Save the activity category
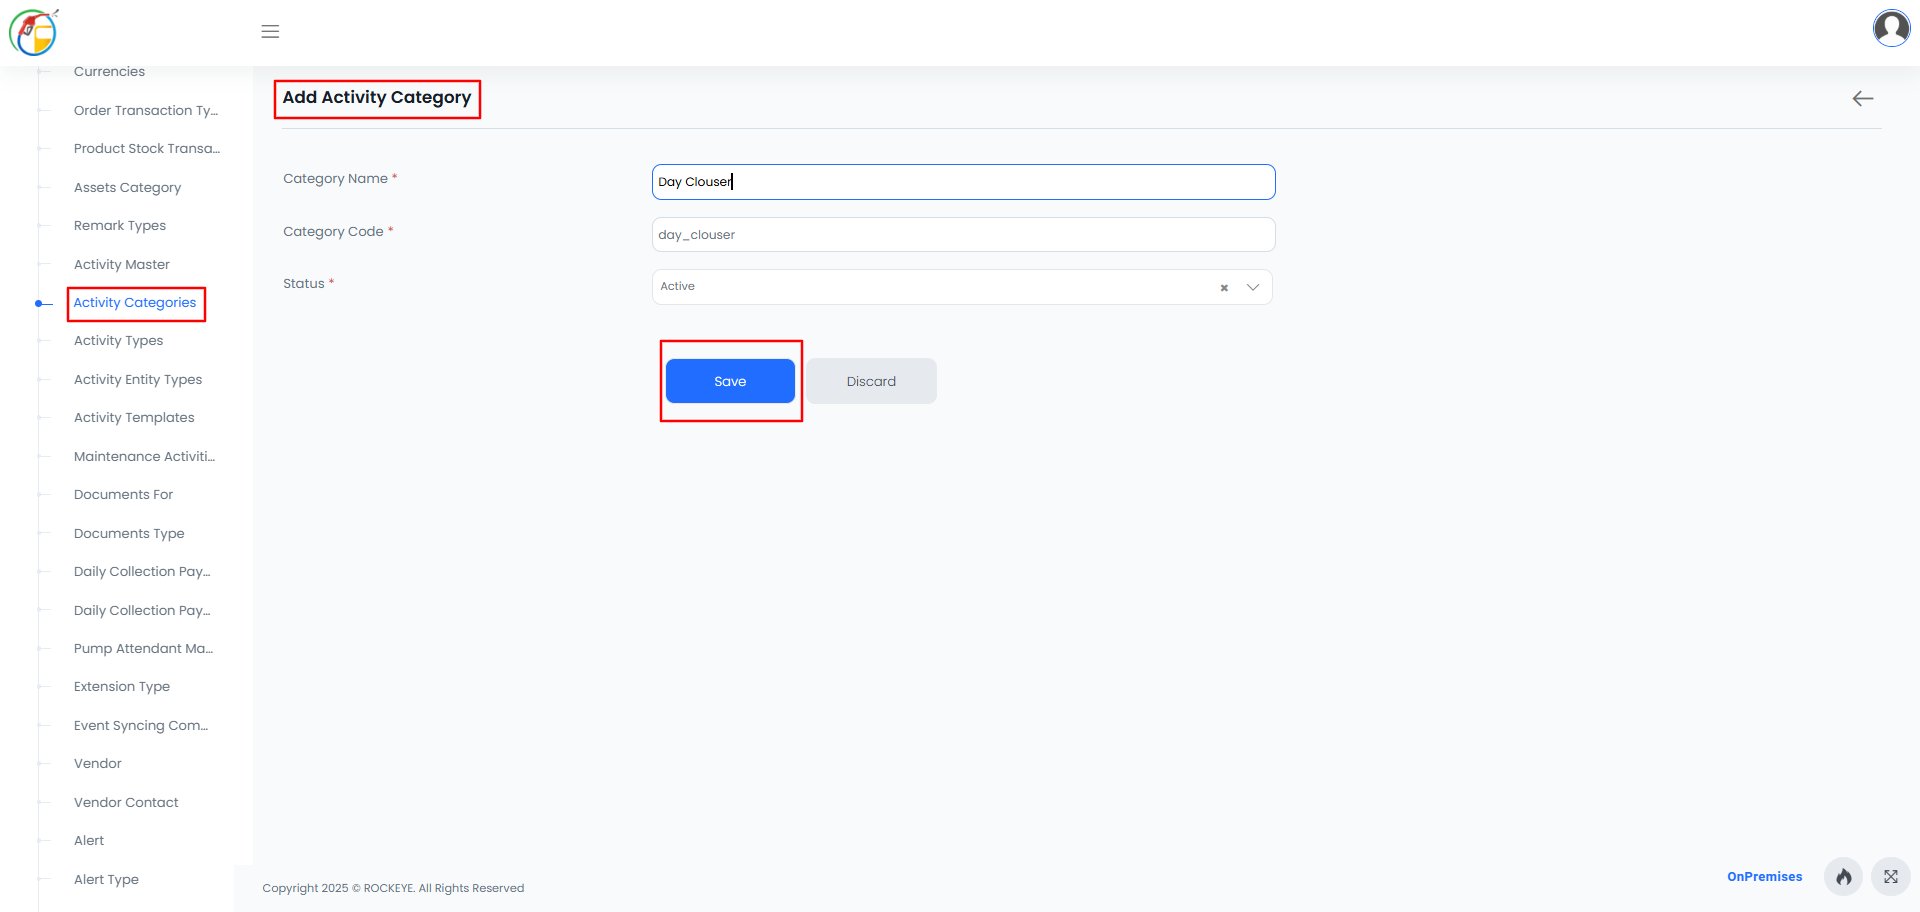Screen dimensions: 1920x912 (730, 381)
